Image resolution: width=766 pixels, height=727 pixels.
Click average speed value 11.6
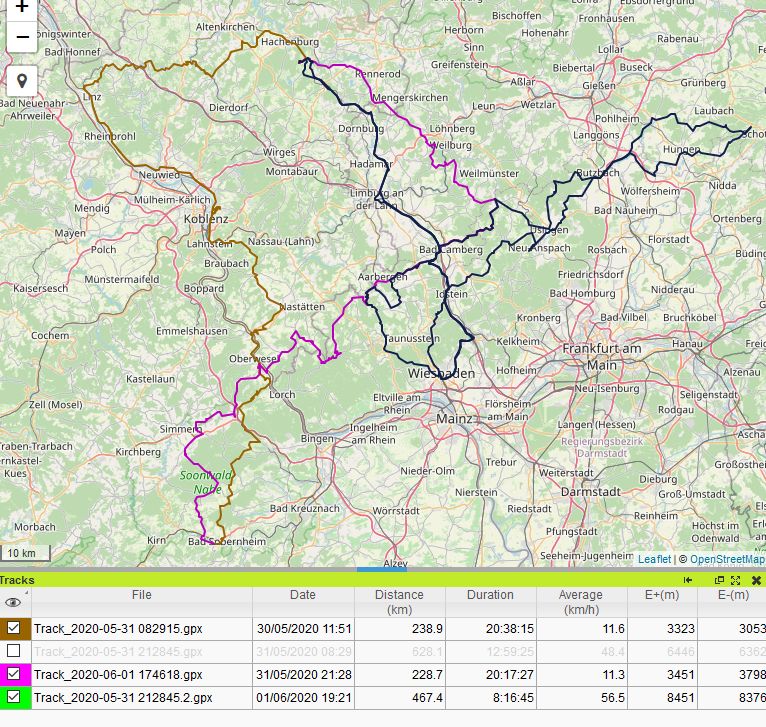[614, 628]
